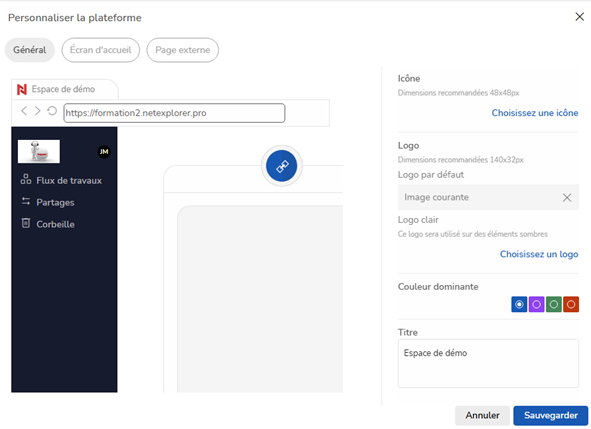Viewport: 591px width, 429px height.
Task: Click the Corbeille trash icon
Action: click(x=26, y=223)
